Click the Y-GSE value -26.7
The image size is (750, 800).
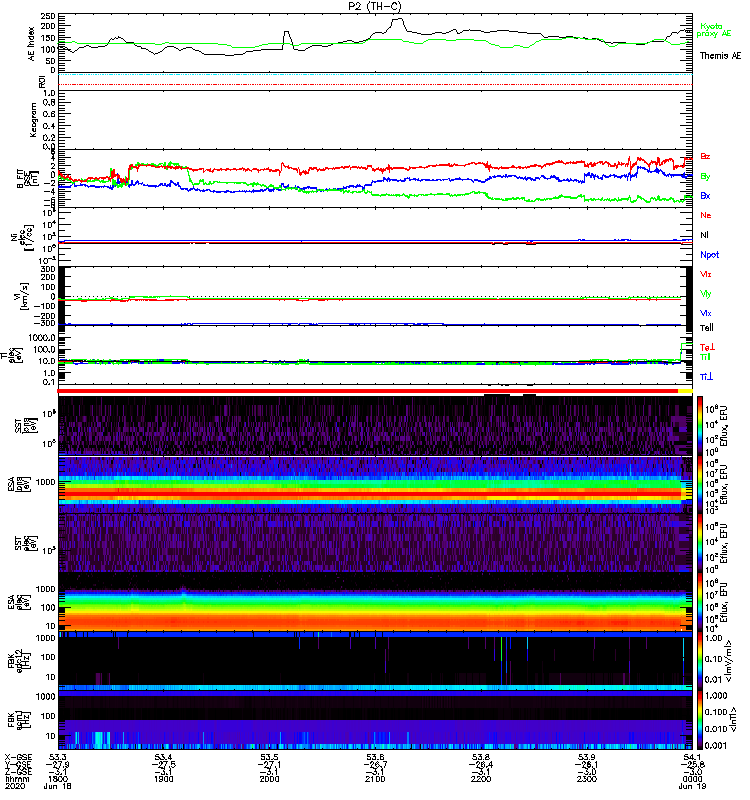pyautogui.click(x=375, y=764)
